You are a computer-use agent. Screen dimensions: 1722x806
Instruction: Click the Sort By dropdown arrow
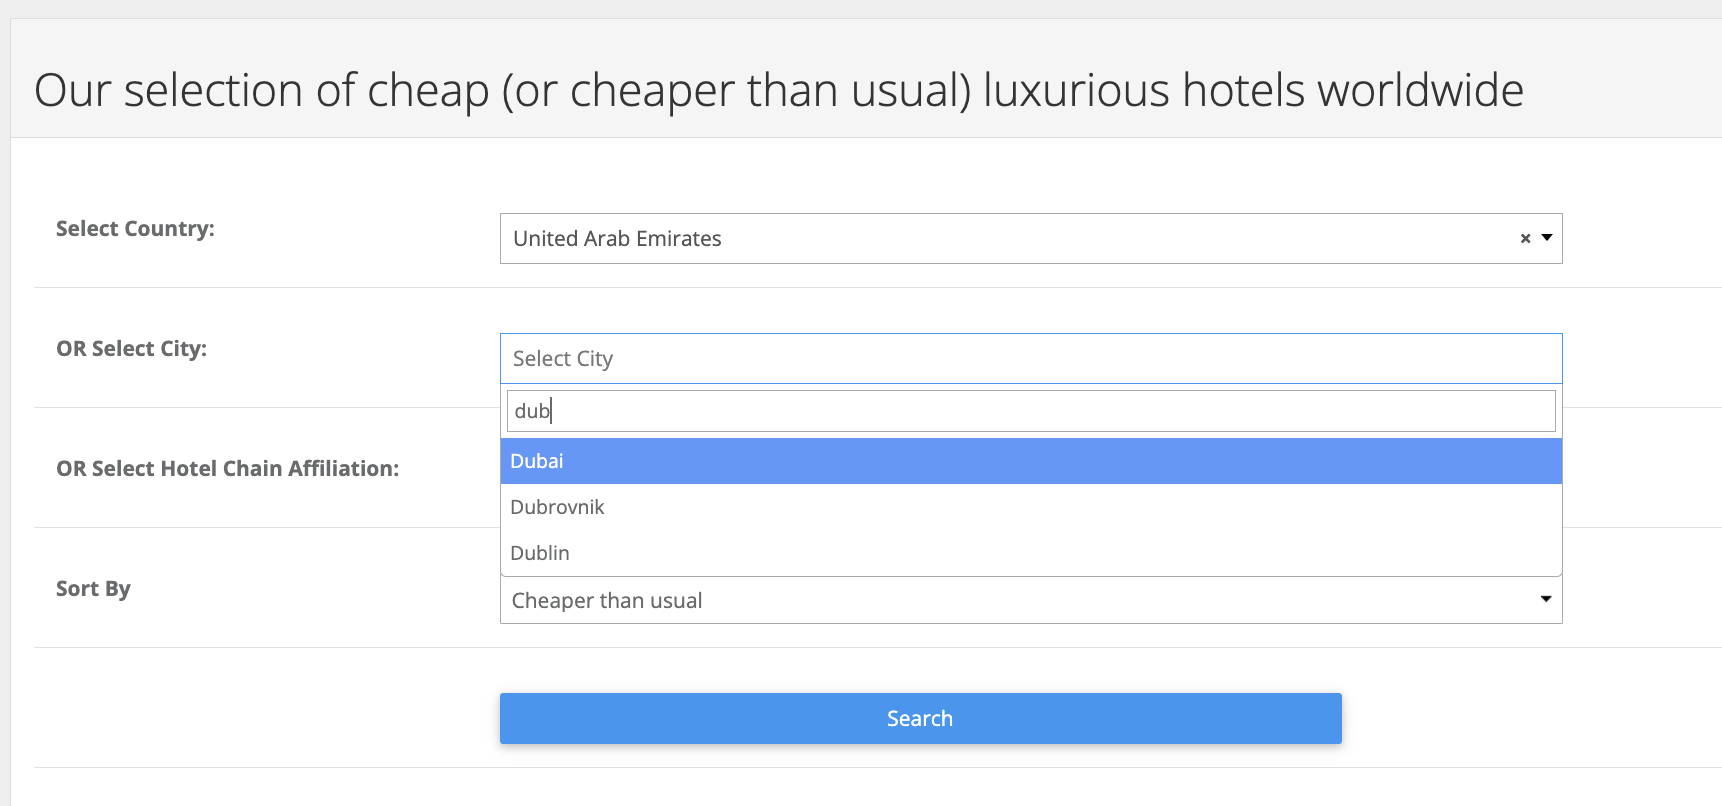click(1546, 599)
